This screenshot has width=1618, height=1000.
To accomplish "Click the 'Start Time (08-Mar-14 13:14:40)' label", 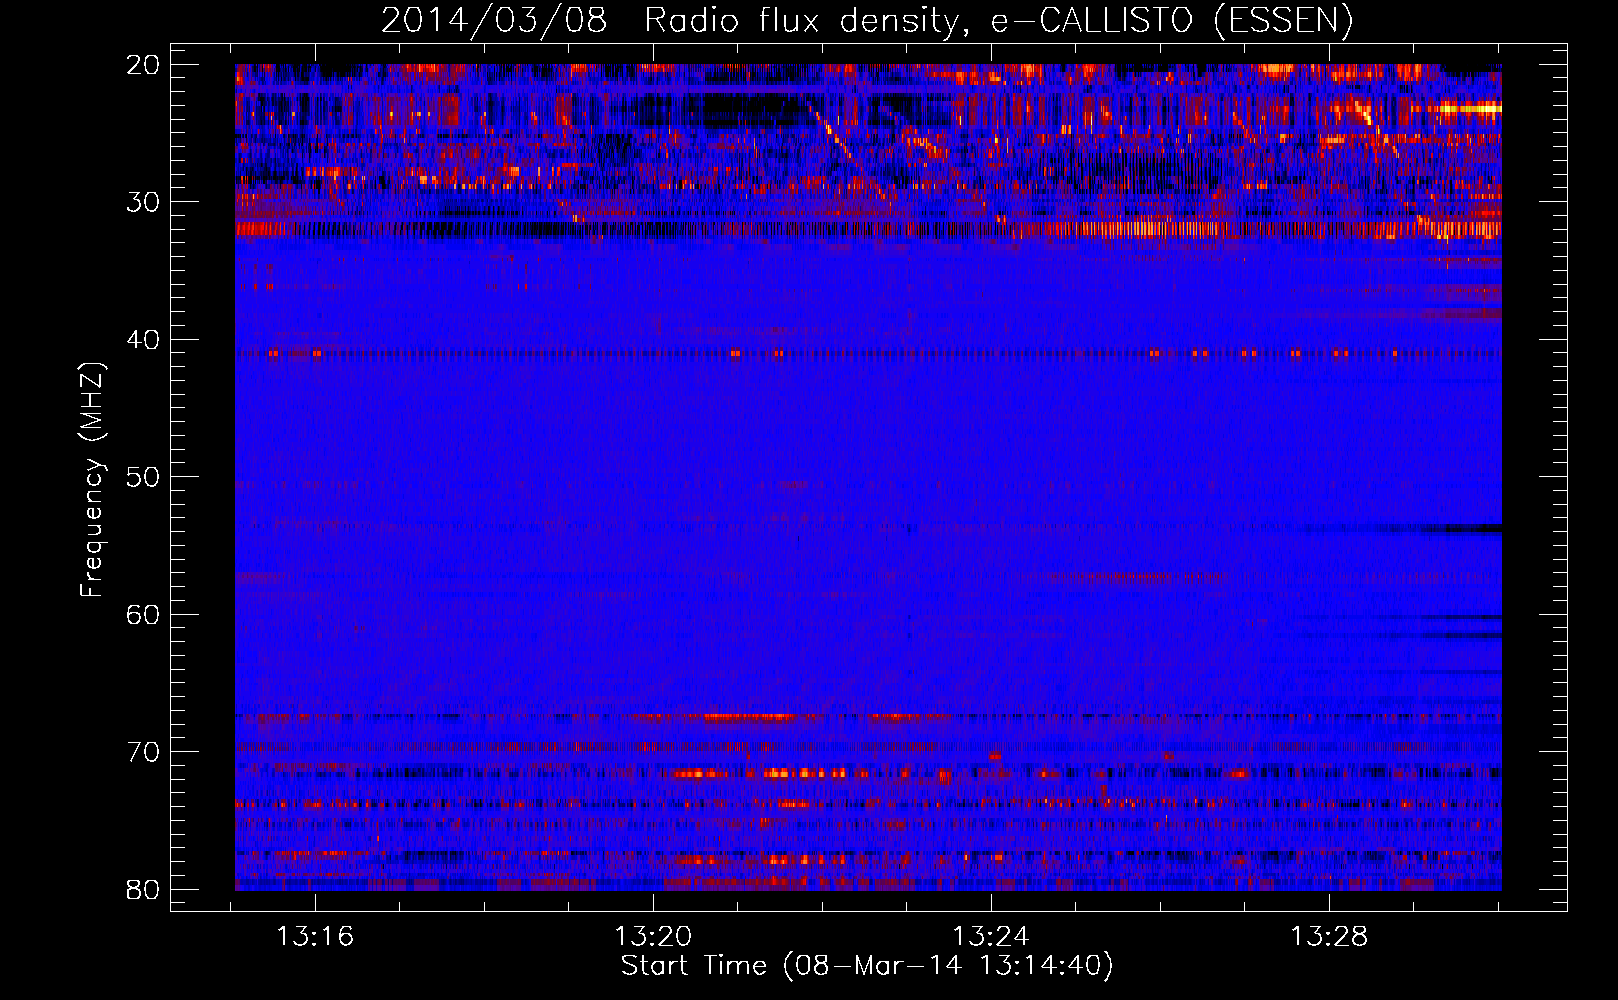I will (x=867, y=966).
